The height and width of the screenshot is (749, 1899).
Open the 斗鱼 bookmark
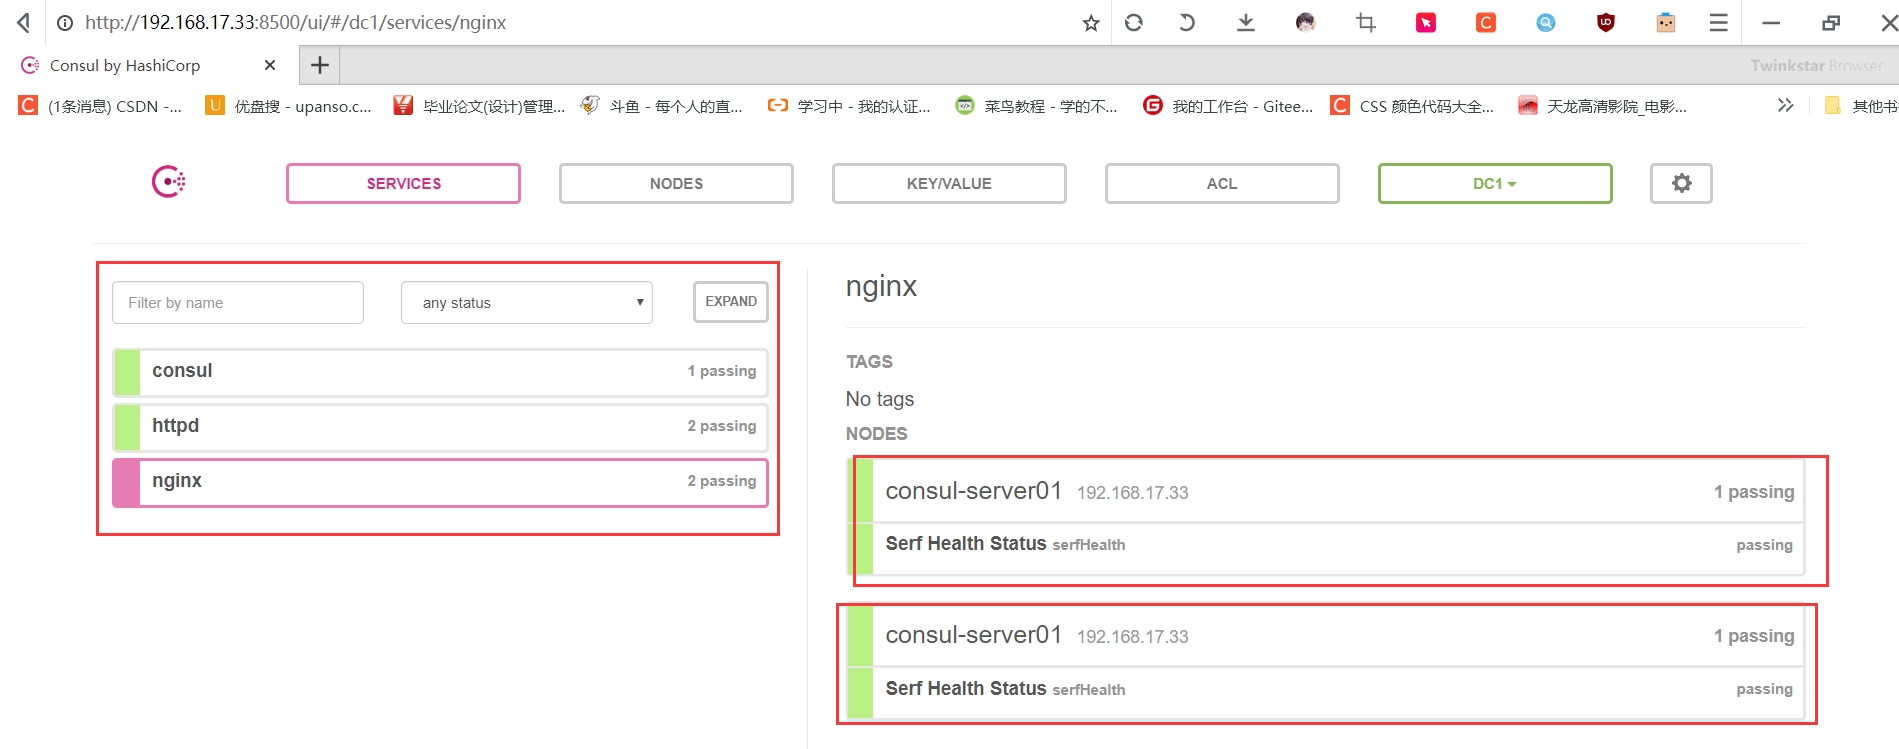pyautogui.click(x=662, y=106)
